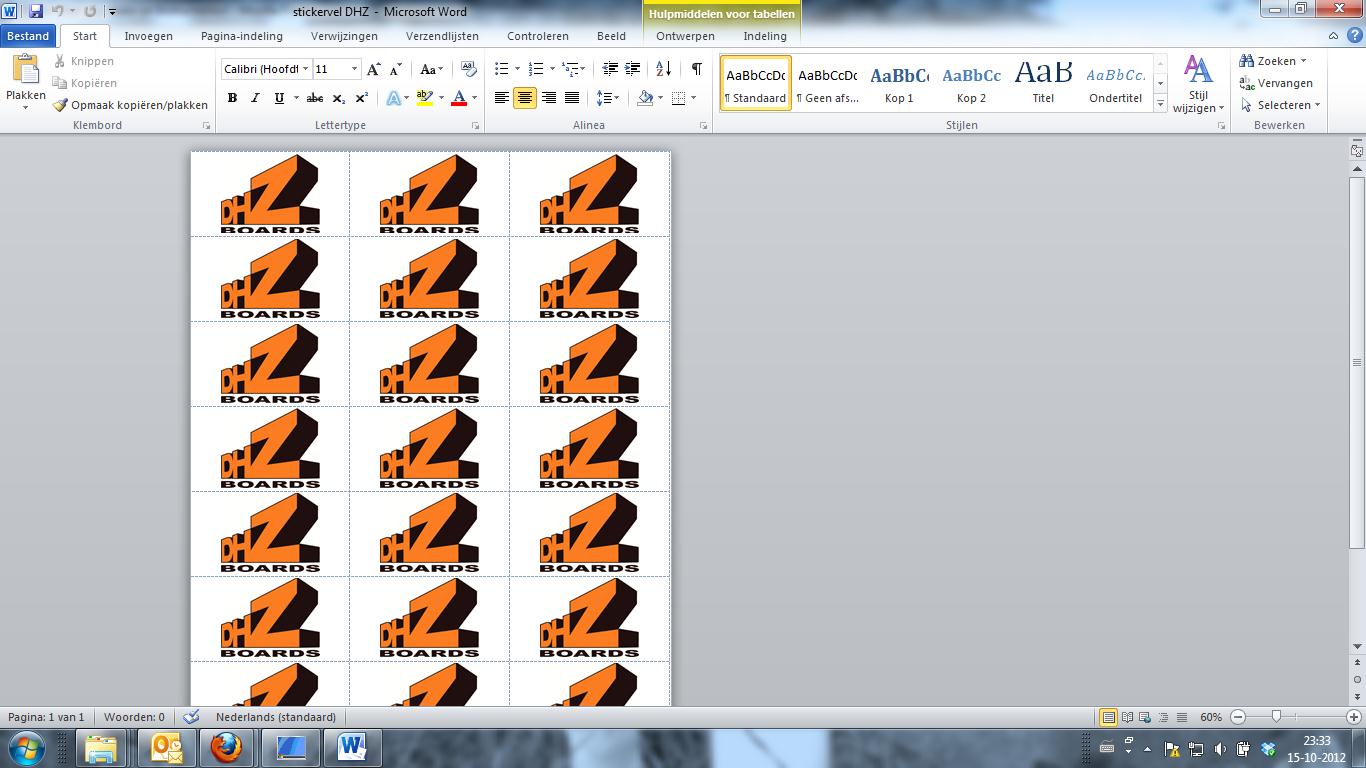Expand the styles gallery
1366x768 pixels.
[1160, 103]
